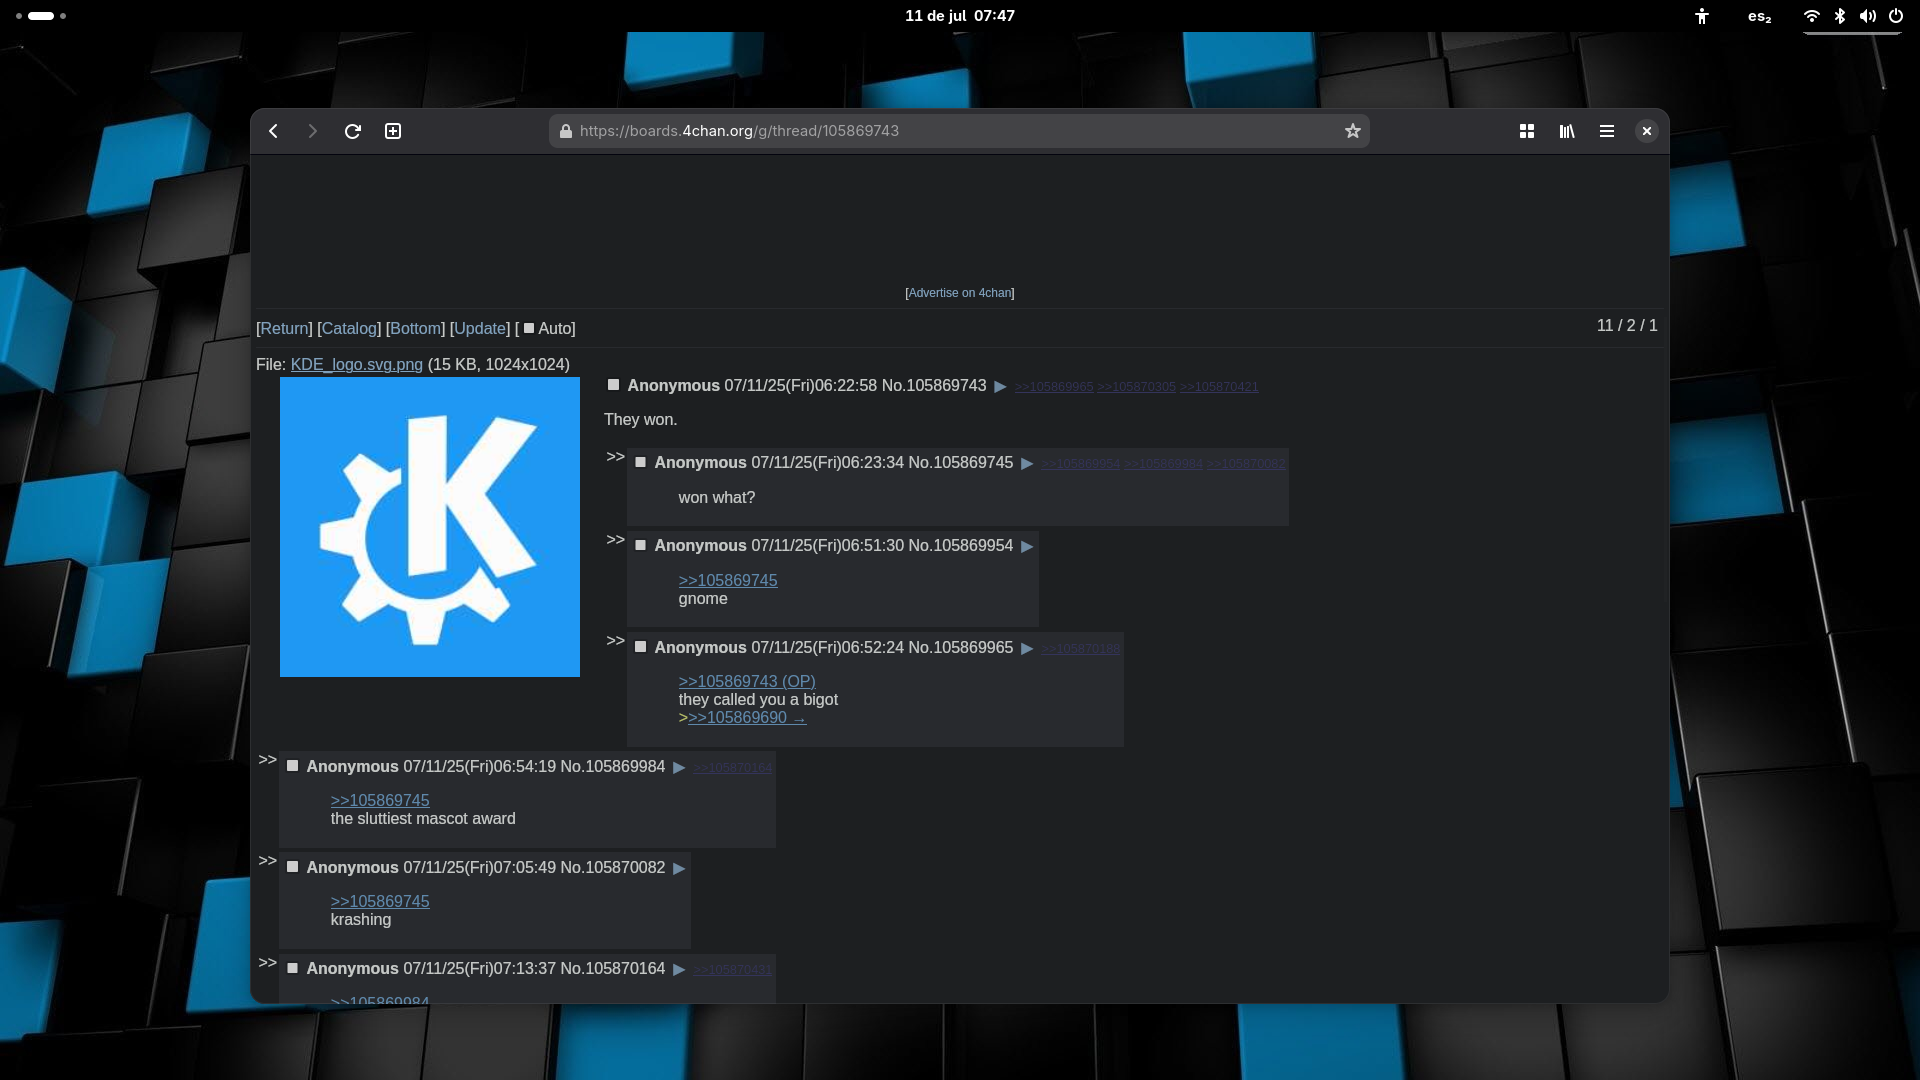This screenshot has height=1080, width=1920.
Task: Click quote link above 'the sluttiest mascot award'
Action: coord(380,800)
